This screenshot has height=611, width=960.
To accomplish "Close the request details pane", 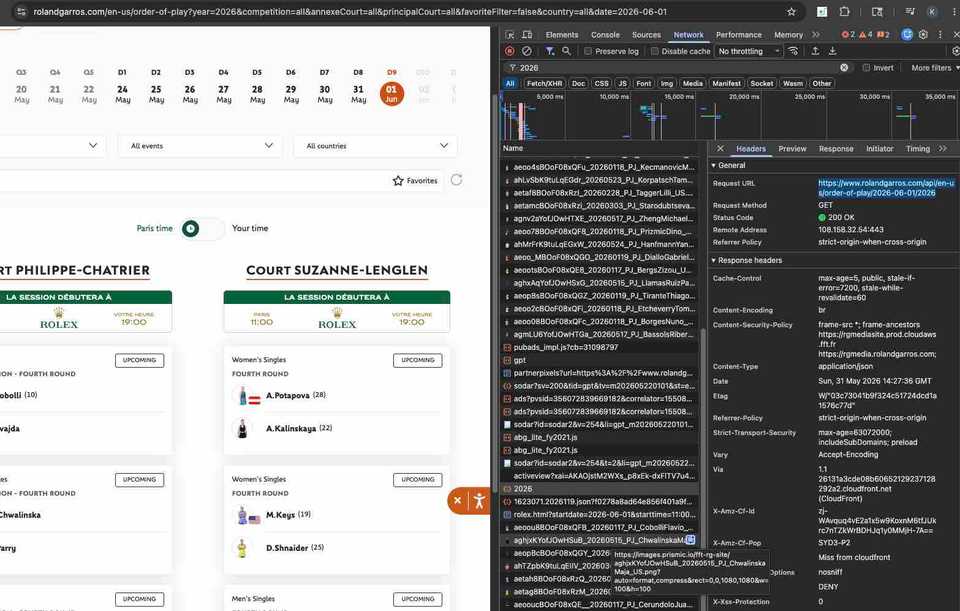I will [720, 149].
